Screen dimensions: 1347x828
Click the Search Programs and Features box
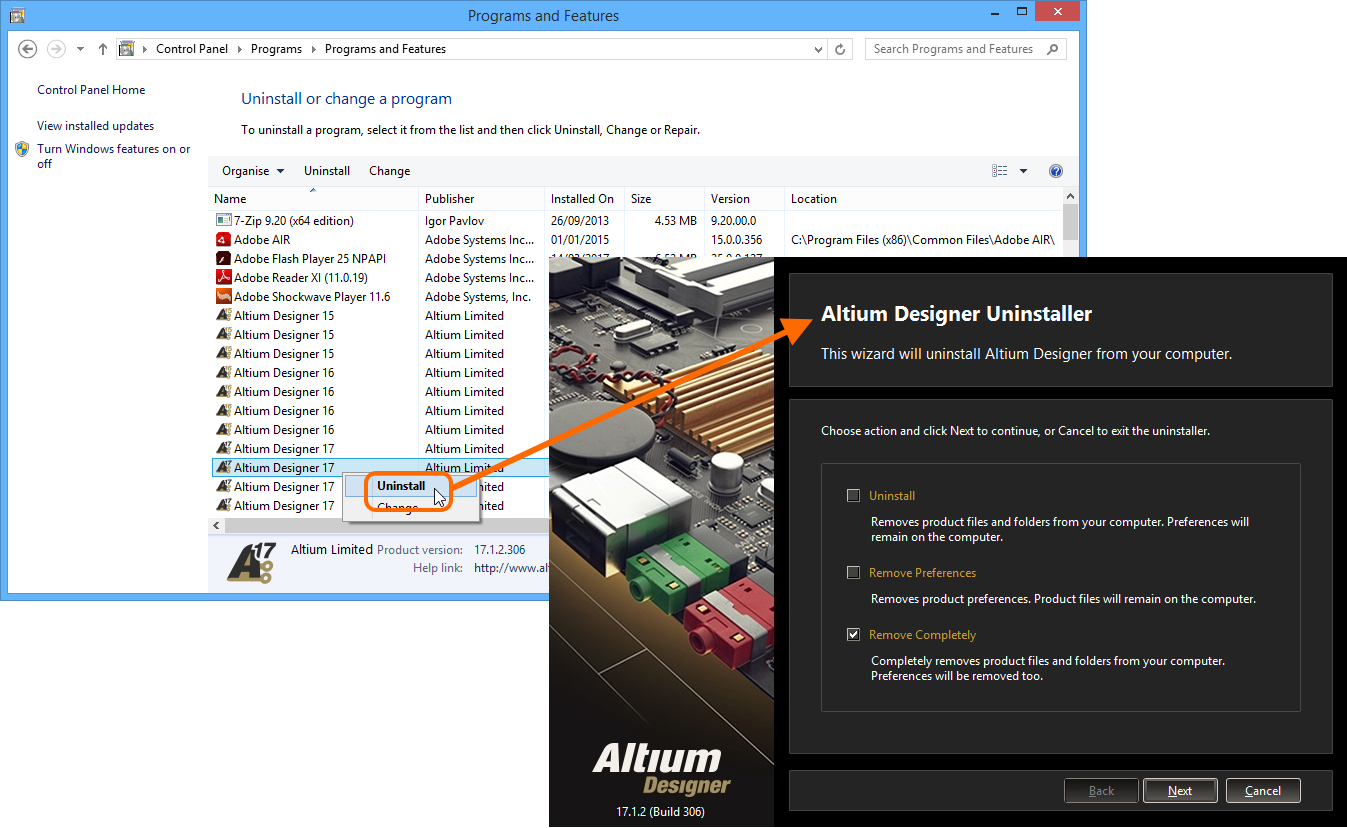coord(955,49)
